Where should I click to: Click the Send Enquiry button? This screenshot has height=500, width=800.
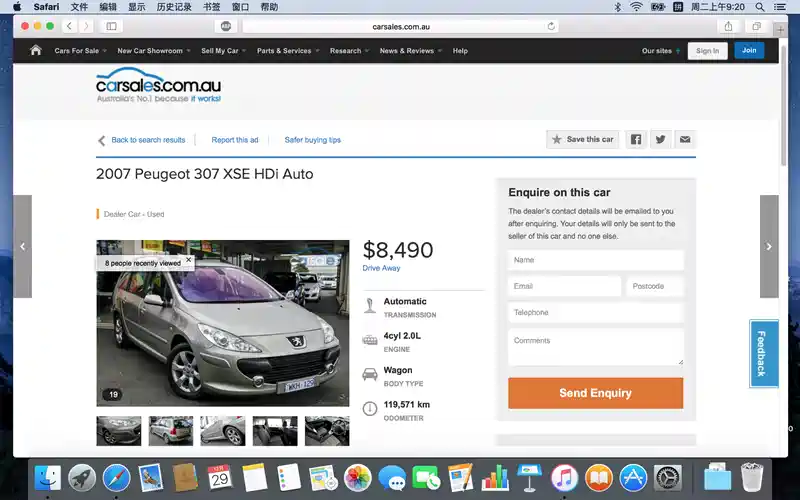pyautogui.click(x=595, y=393)
